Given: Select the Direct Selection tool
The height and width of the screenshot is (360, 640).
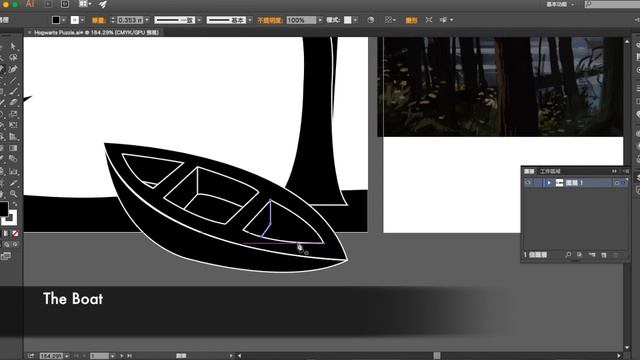Looking at the screenshot, I should 13,46.
